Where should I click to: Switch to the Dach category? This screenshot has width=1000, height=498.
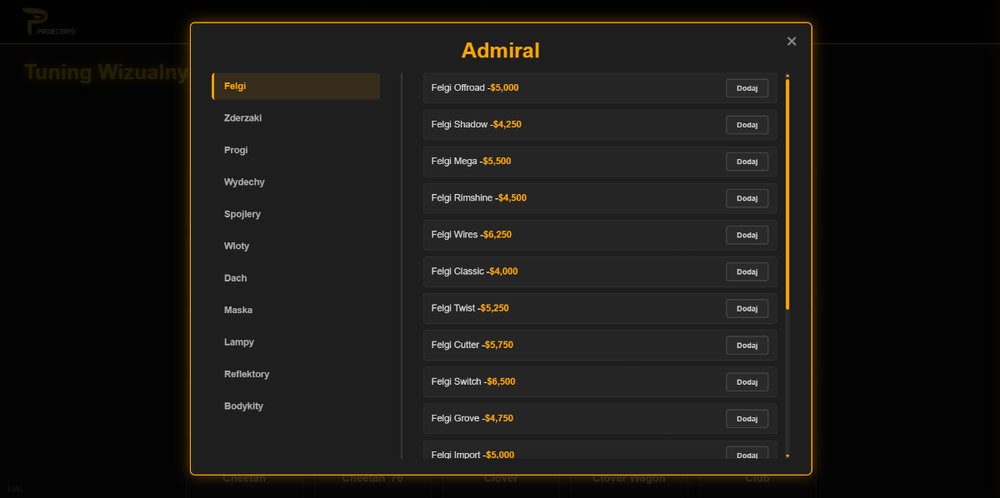click(x=296, y=278)
